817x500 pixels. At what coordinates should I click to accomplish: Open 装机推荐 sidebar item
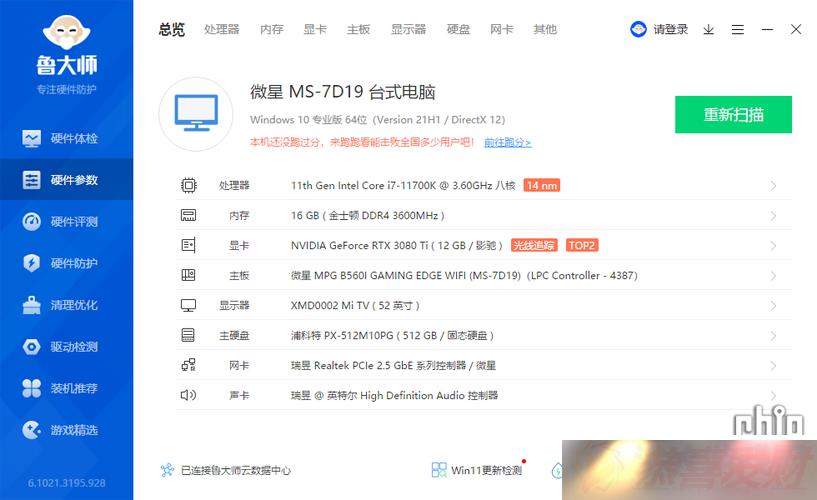pyautogui.click(x=66, y=388)
